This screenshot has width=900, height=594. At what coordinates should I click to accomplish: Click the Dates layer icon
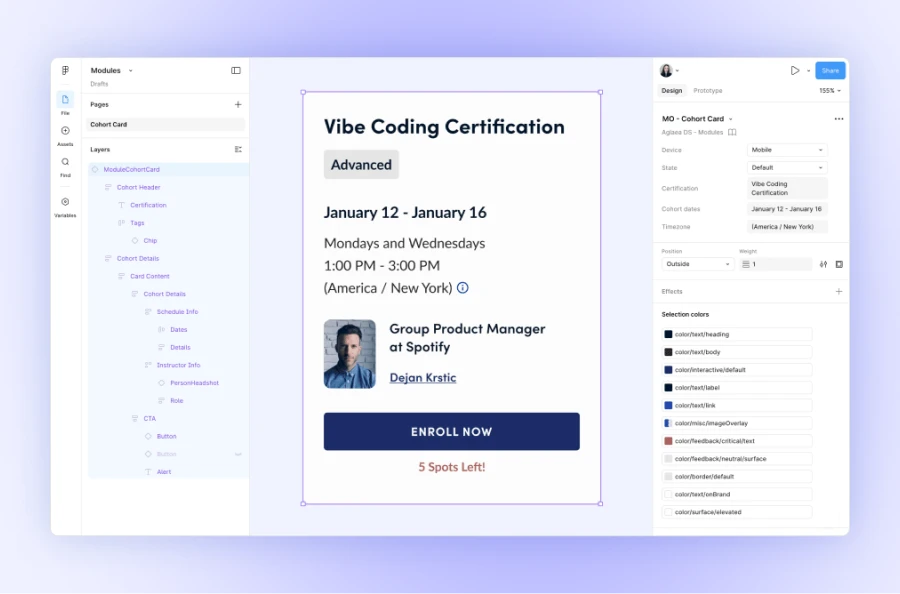coord(161,329)
